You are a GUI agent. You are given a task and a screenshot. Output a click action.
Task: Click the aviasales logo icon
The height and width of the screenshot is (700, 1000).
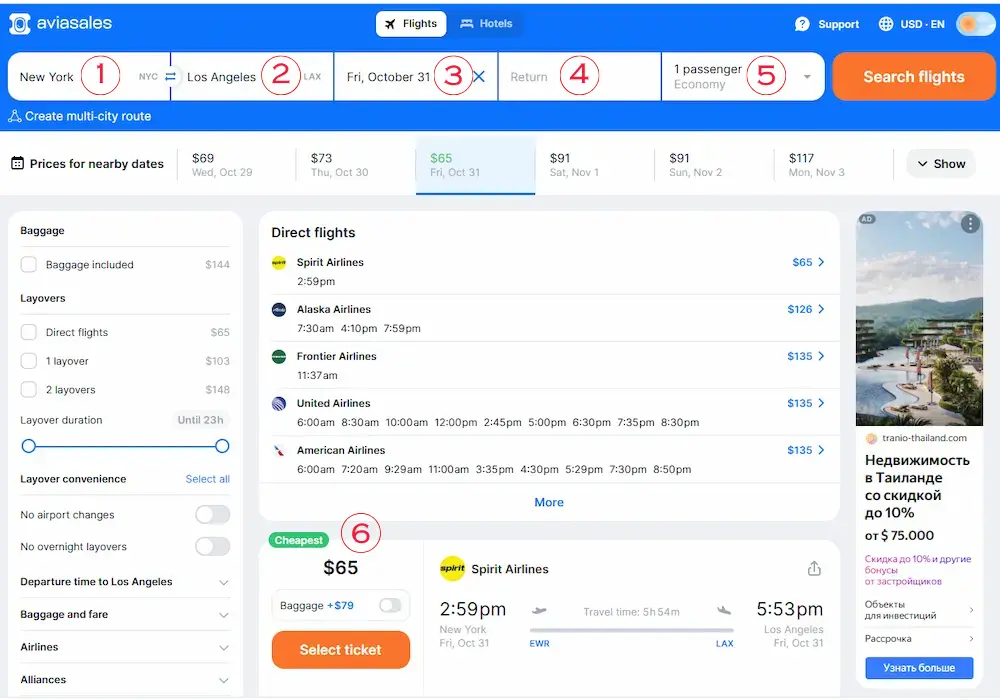[20, 24]
